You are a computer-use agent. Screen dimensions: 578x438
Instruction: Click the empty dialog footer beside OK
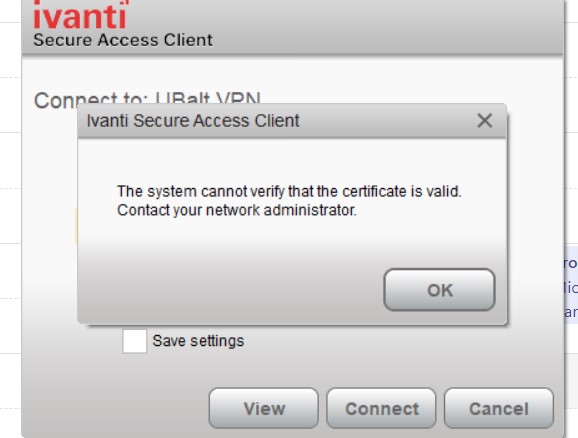[x=229, y=290]
